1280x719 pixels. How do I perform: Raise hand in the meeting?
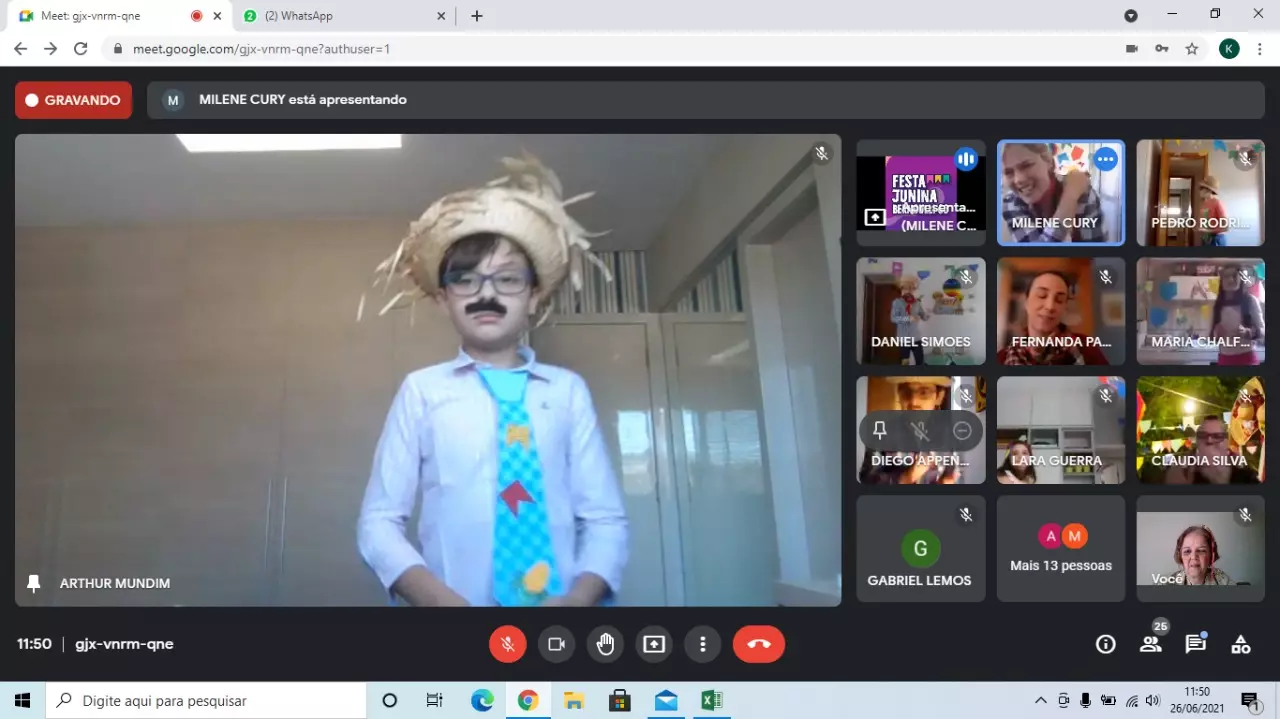pyautogui.click(x=605, y=644)
